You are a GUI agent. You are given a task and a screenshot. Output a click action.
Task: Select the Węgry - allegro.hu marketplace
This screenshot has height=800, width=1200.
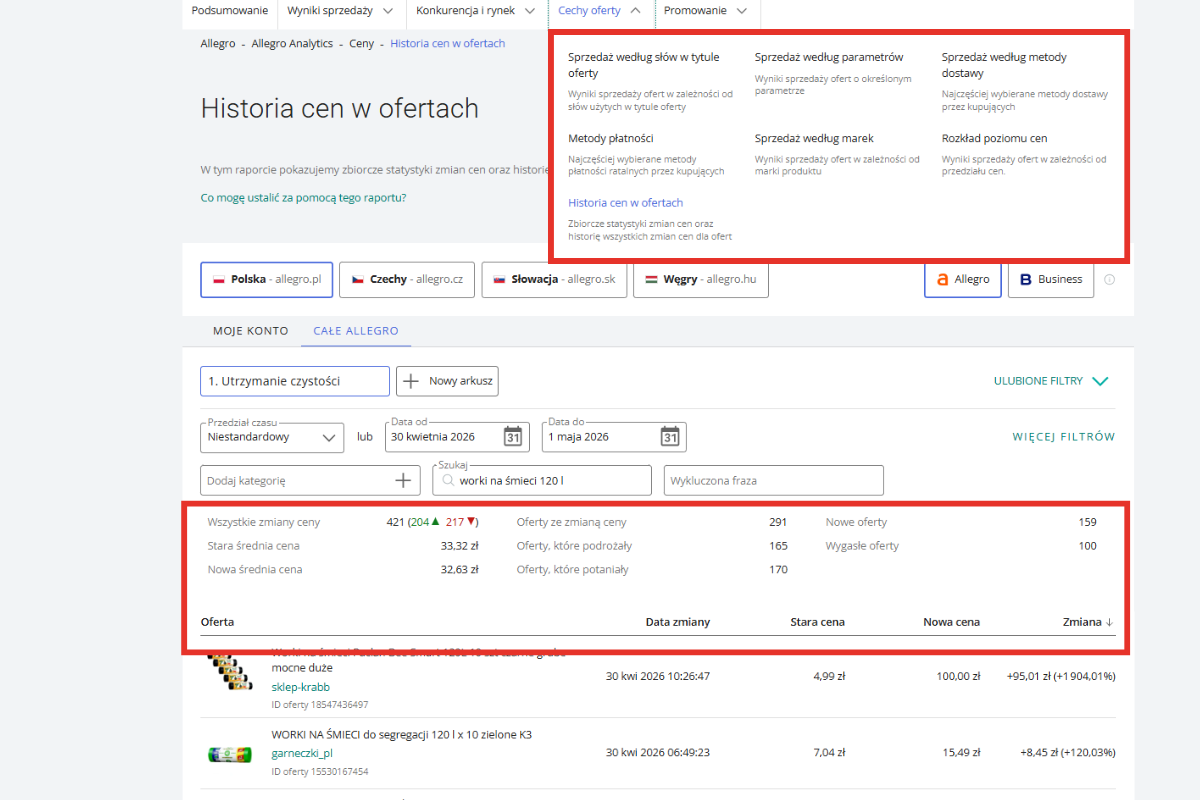(x=701, y=280)
